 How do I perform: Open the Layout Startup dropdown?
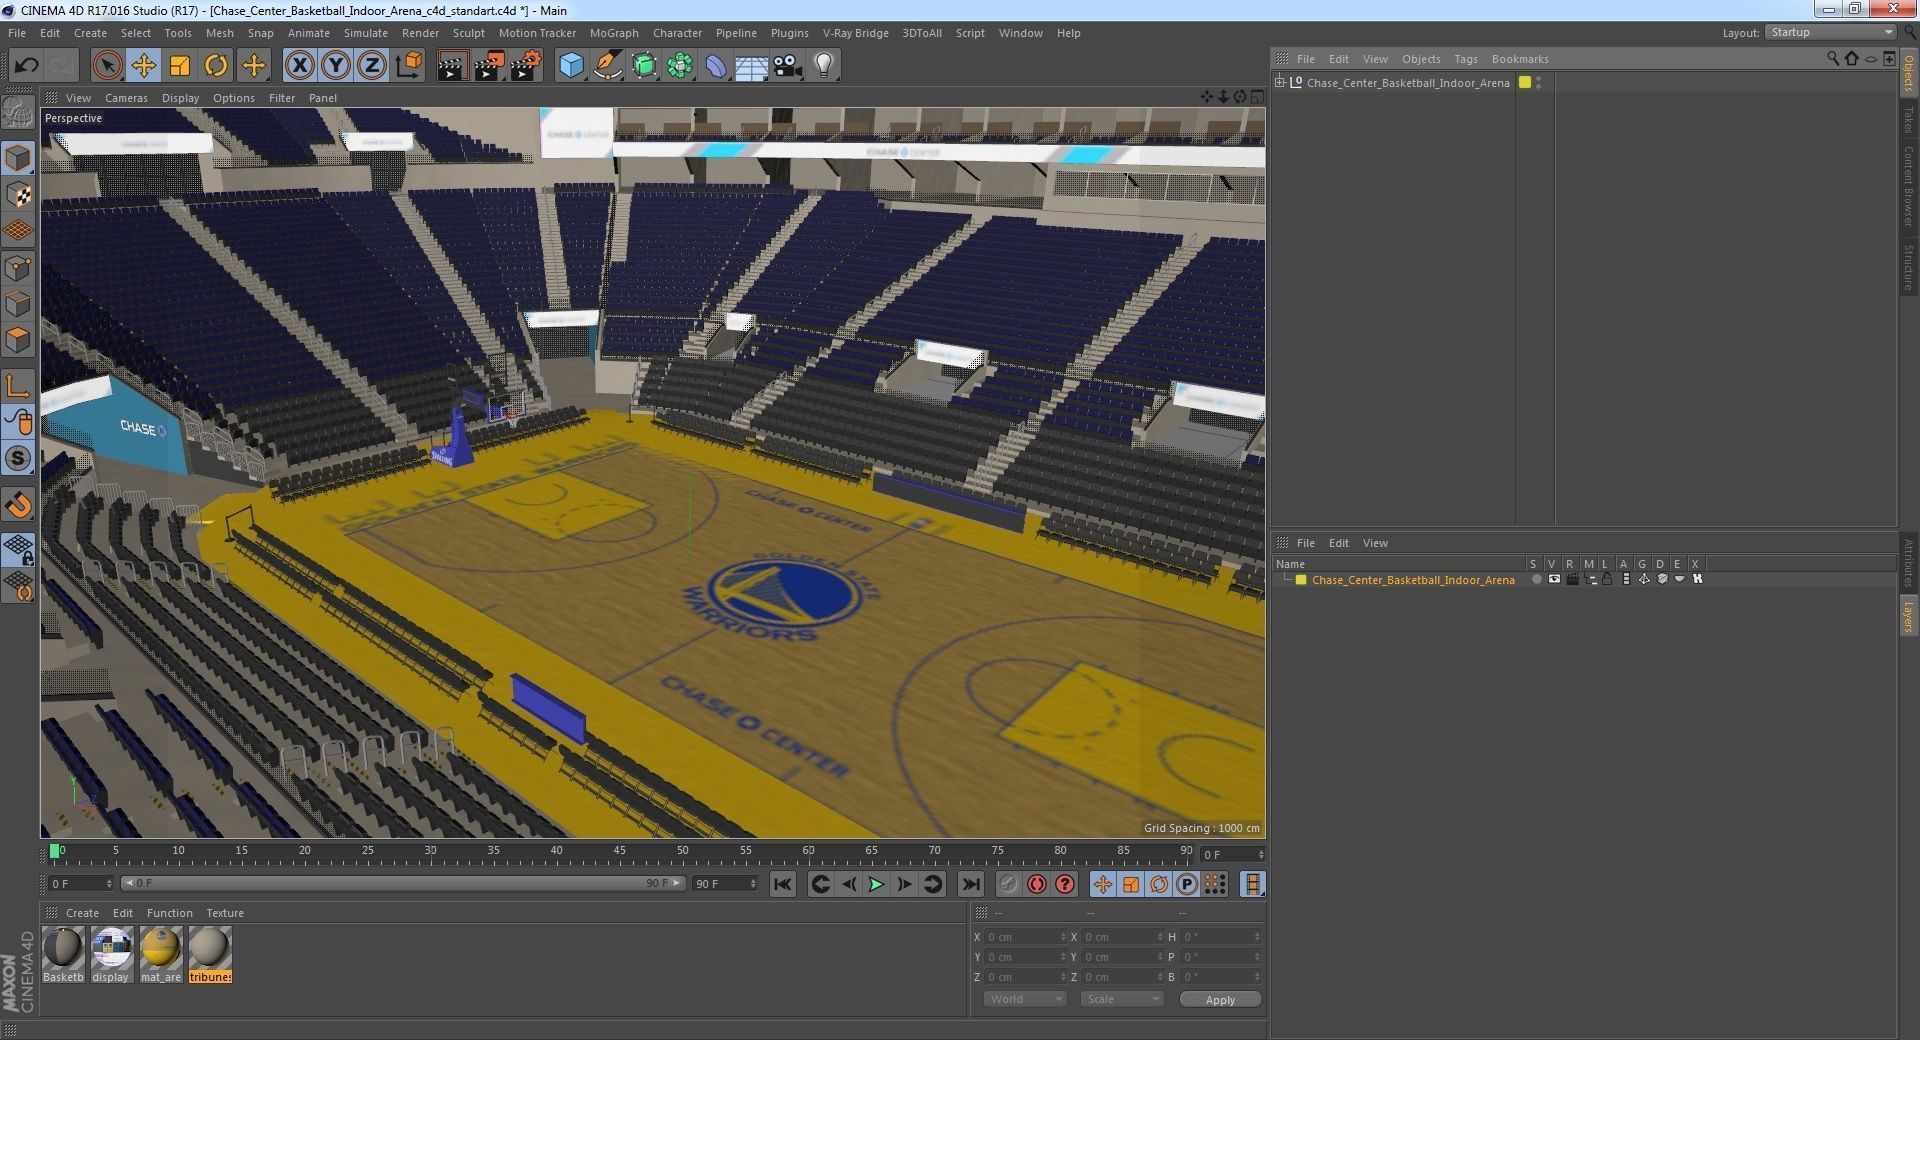pos(1831,32)
